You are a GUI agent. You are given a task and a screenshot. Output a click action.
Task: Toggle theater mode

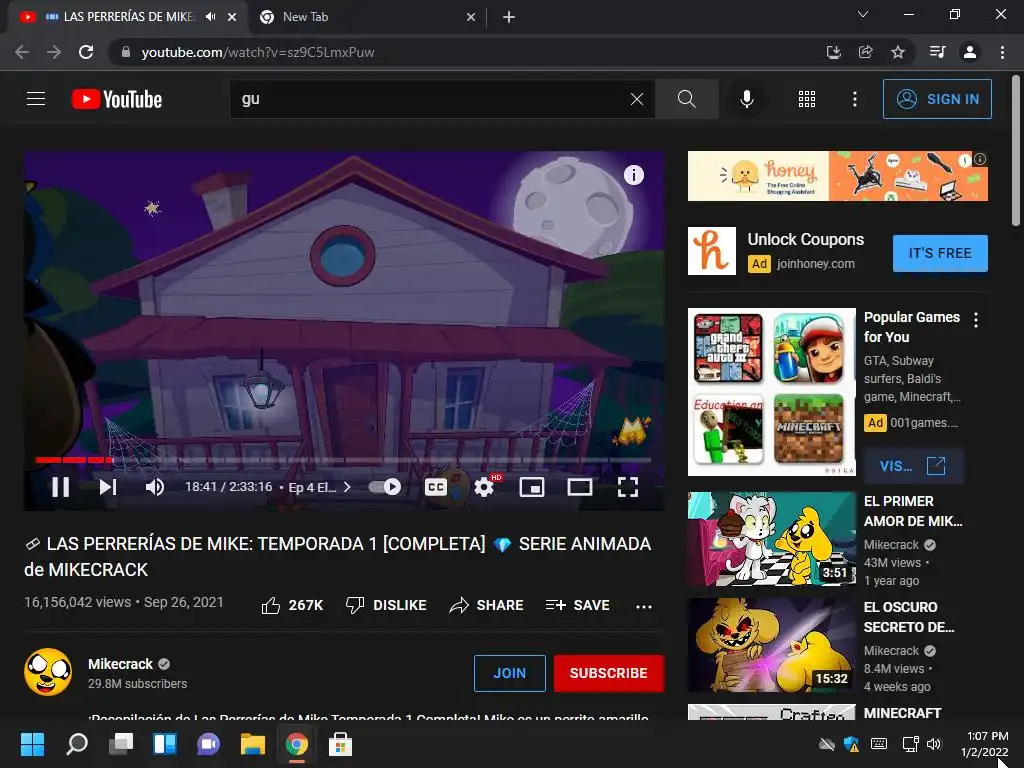click(x=580, y=487)
